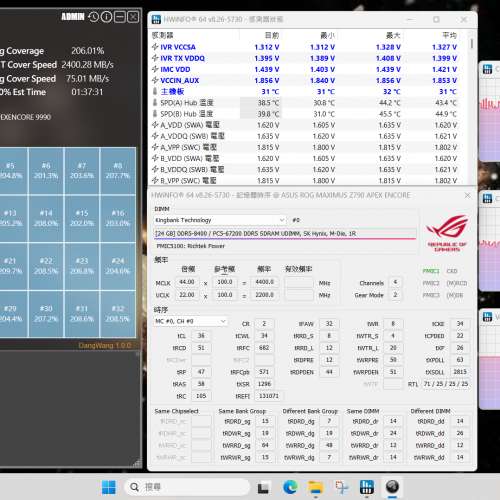Click the Gear Mode value field
The image size is (500, 500).
pos(395,295)
